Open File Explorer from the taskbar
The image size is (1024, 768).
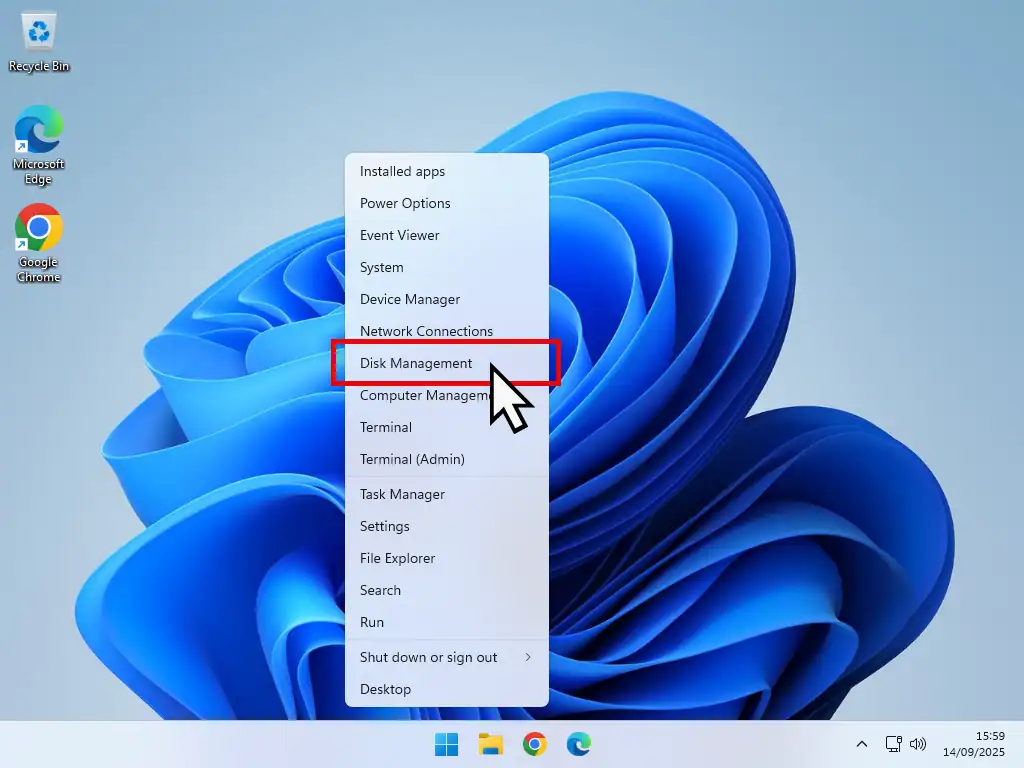(x=490, y=744)
